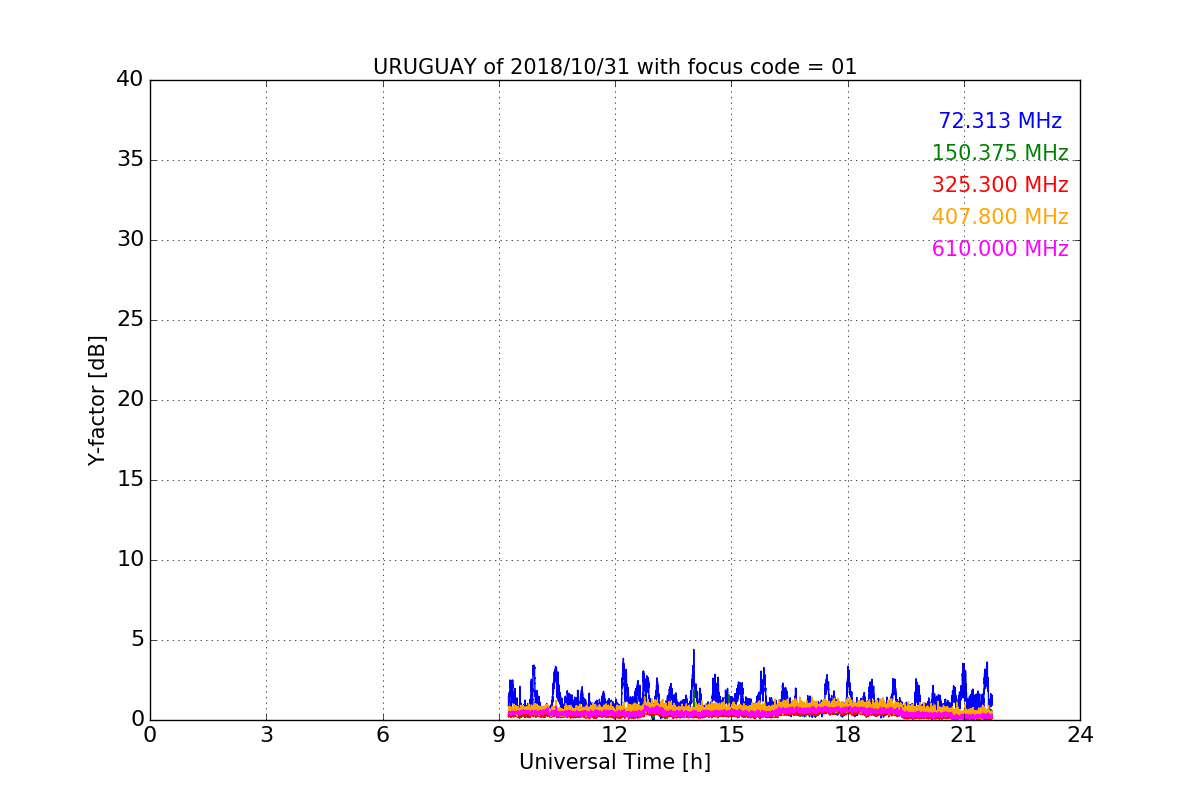Click the y-axis tick label 40
Image resolution: width=1200 pixels, height=800 pixels.
[130, 79]
